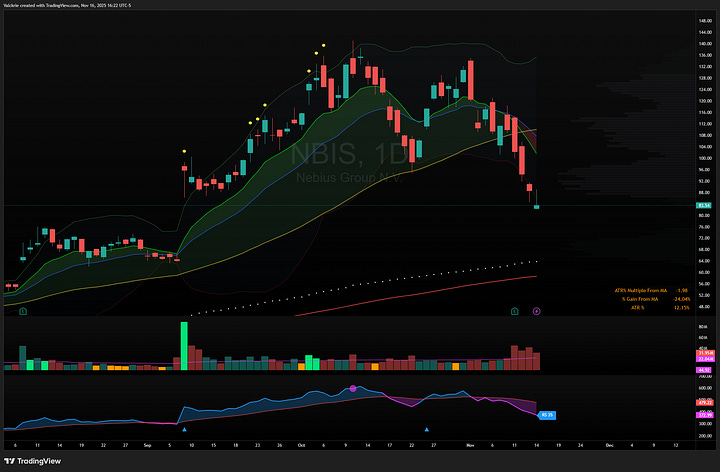The image size is (720, 472).
Task: Click the 'Nov' label on the date axis
Action: tap(470, 445)
